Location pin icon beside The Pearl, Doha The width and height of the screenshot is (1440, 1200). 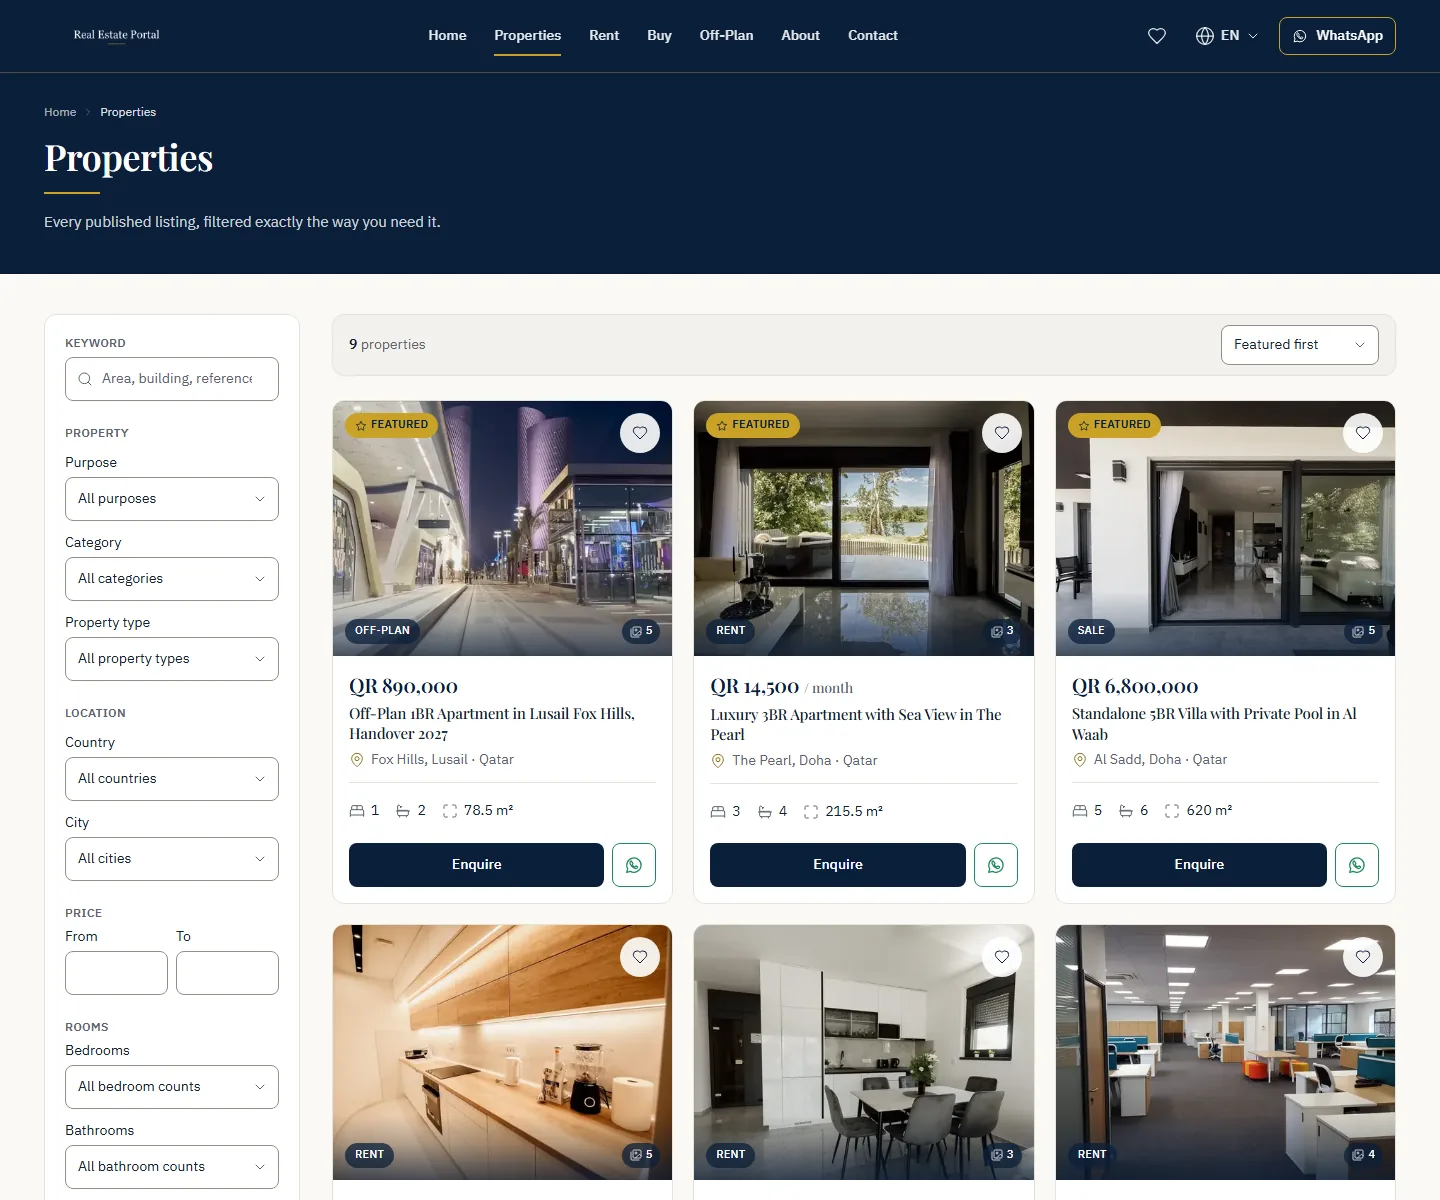[x=718, y=761]
